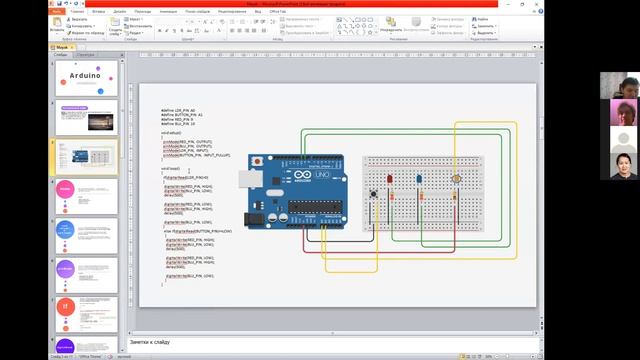Toggle Bold formatting in the Font group
The height and width of the screenshot is (360, 640).
tap(159, 31)
